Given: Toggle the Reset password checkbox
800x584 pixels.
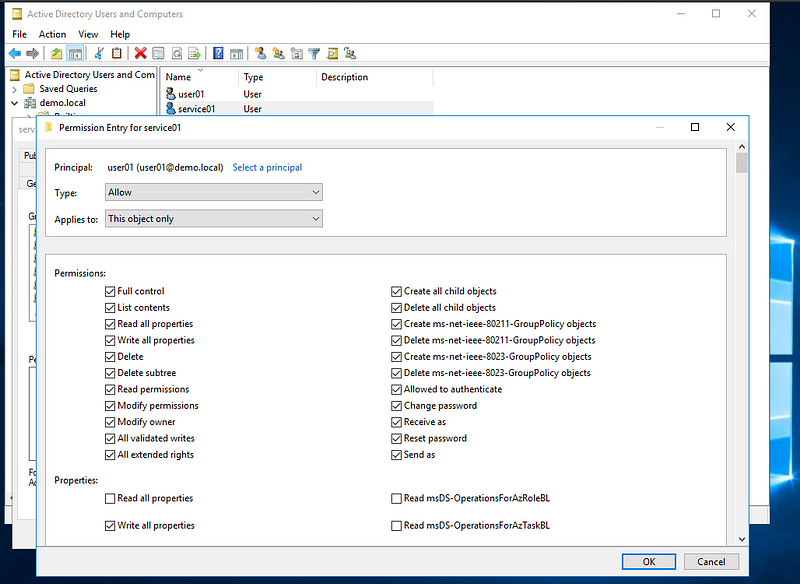Looking at the screenshot, I should click(397, 438).
